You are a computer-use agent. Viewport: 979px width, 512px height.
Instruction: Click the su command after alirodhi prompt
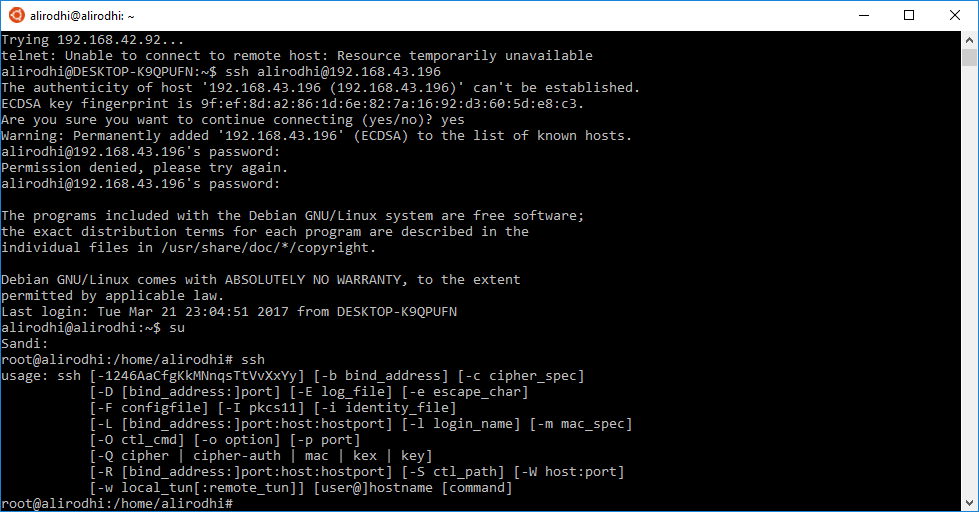[x=177, y=328]
